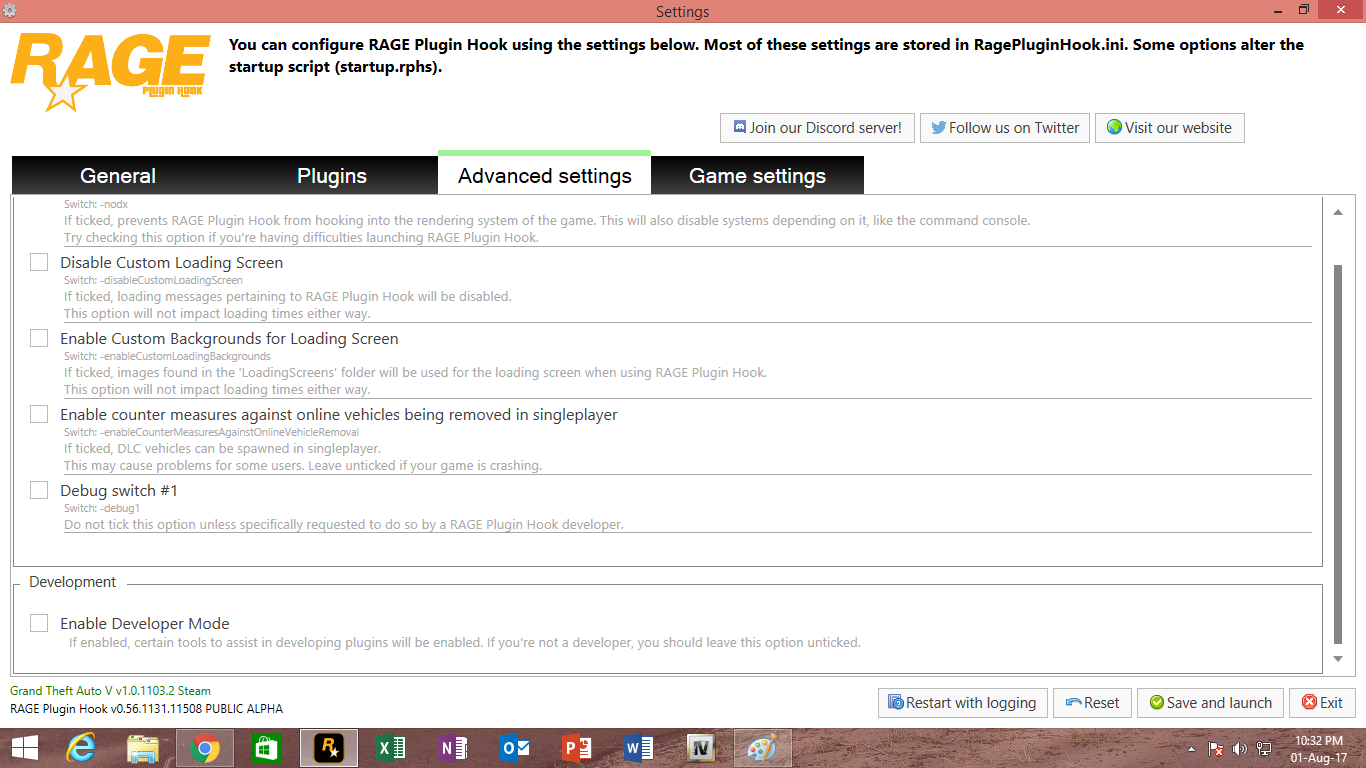Viewport: 1366px width, 768px height.
Task: Click the Reset button
Action: pos(1092,703)
